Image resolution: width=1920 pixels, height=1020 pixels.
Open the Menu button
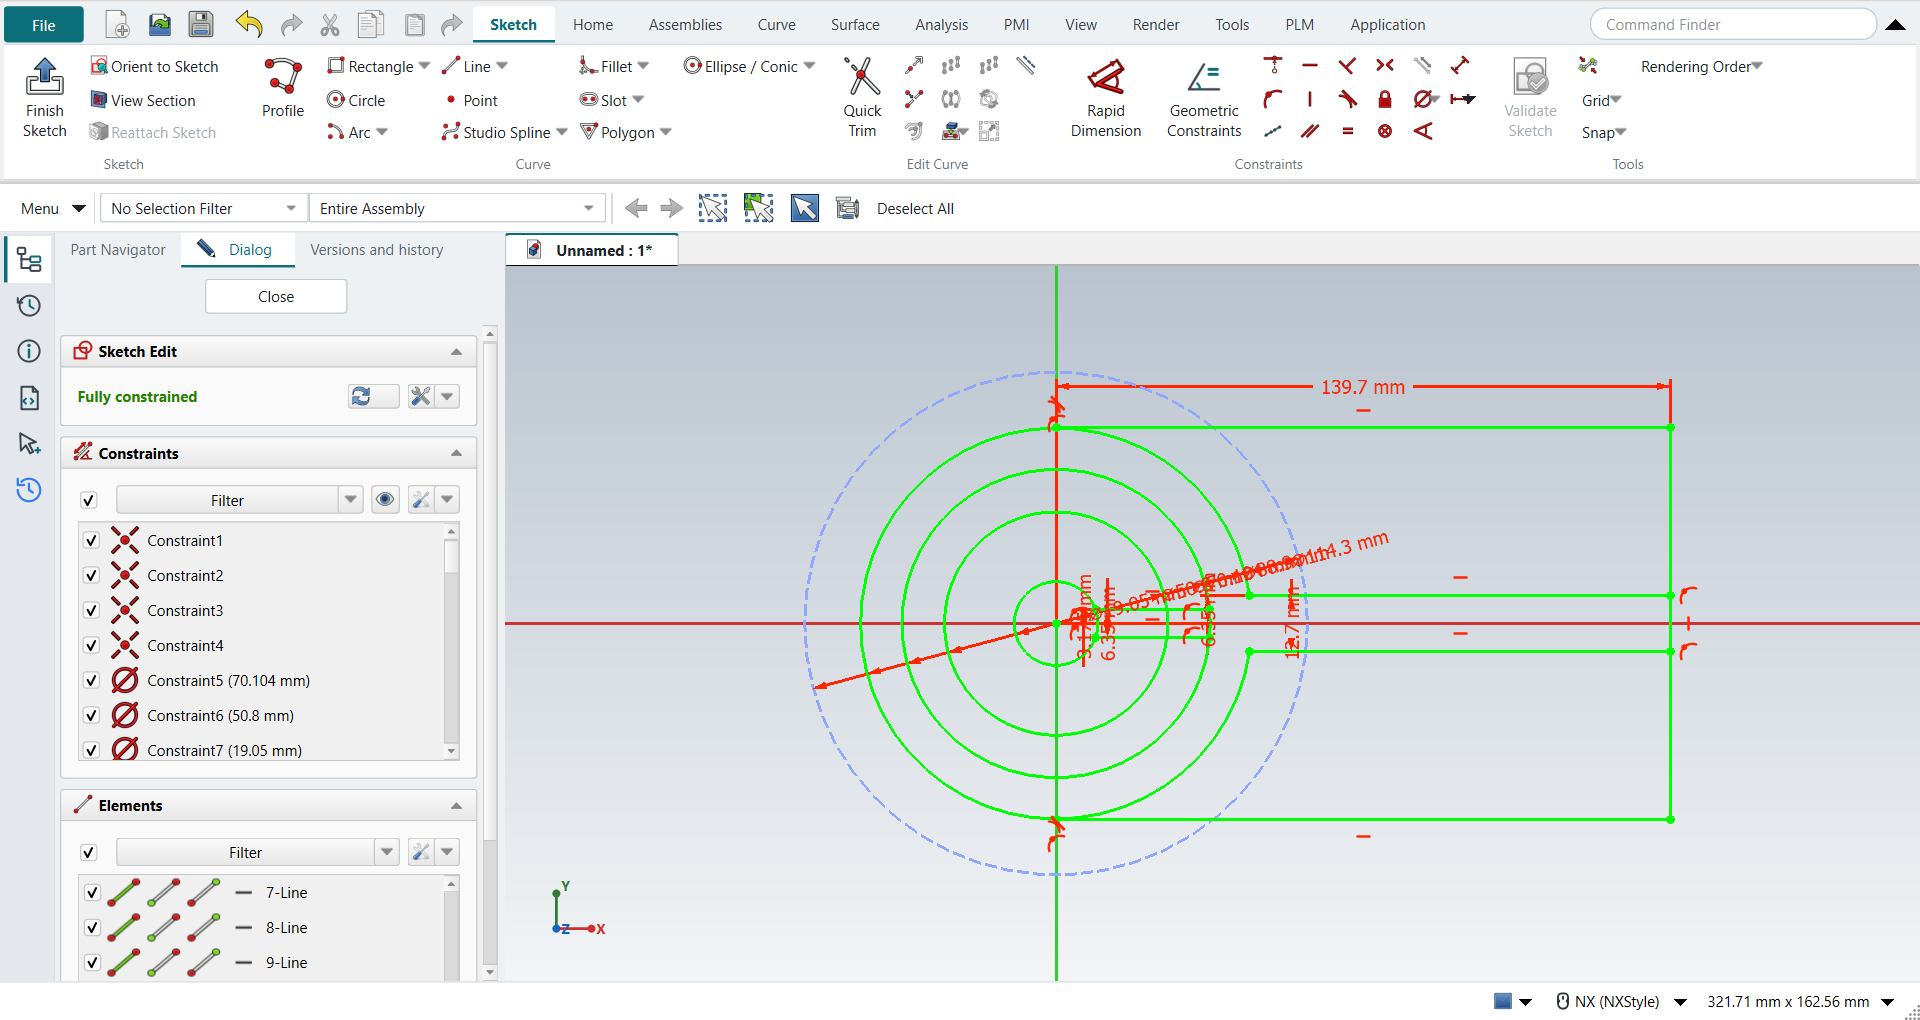click(x=53, y=208)
